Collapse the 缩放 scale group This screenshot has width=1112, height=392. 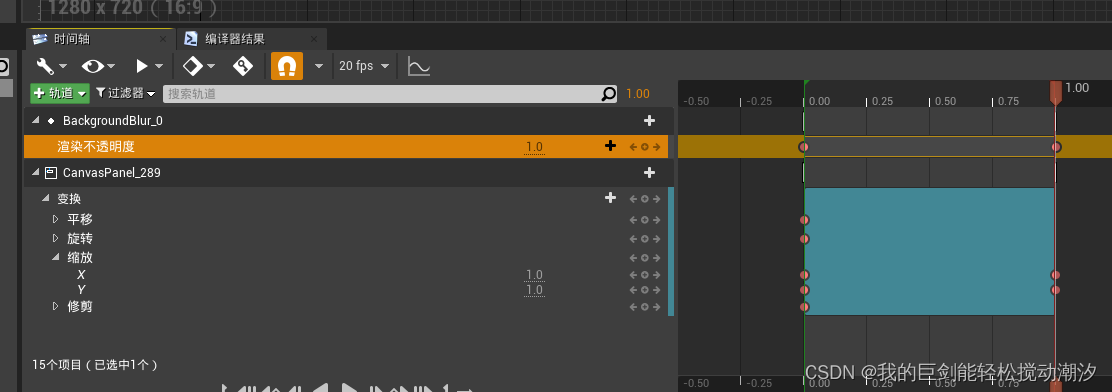pos(56,257)
